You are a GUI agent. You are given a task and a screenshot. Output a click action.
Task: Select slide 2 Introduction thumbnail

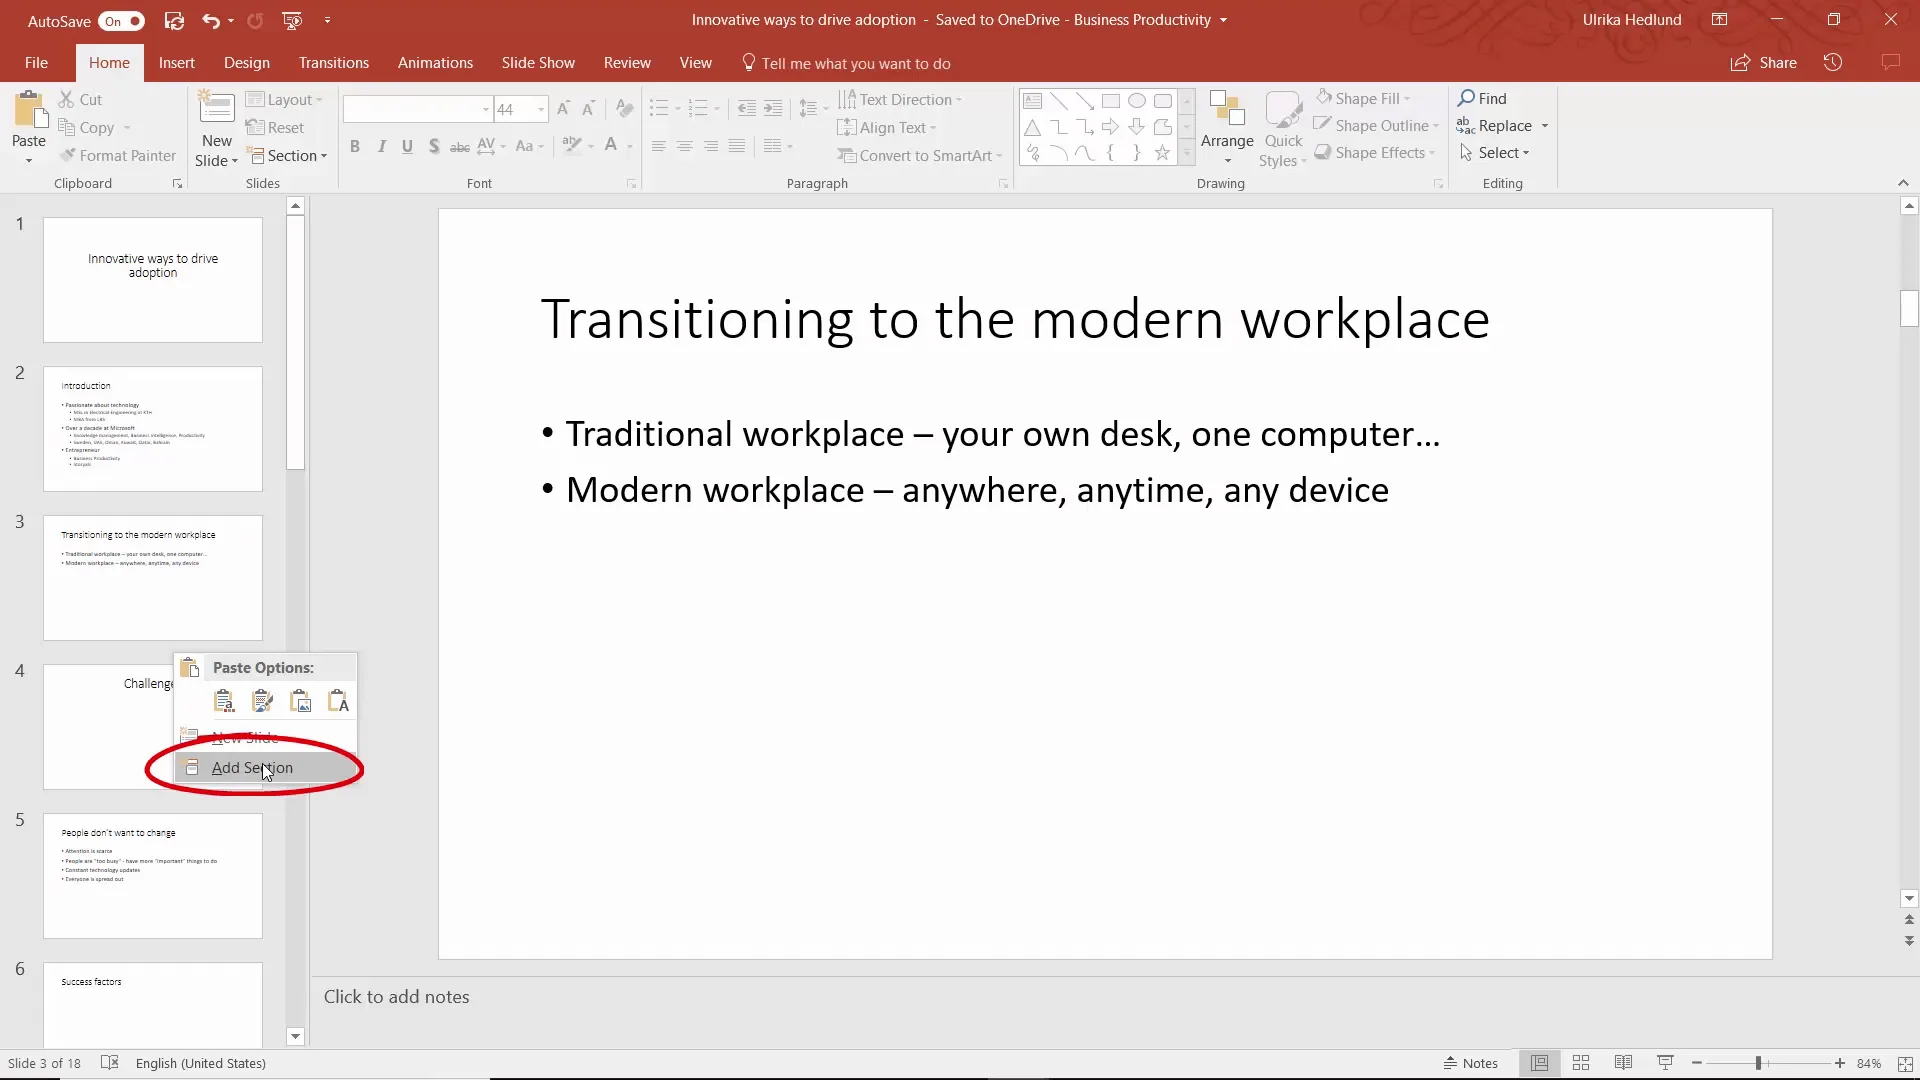pos(153,429)
